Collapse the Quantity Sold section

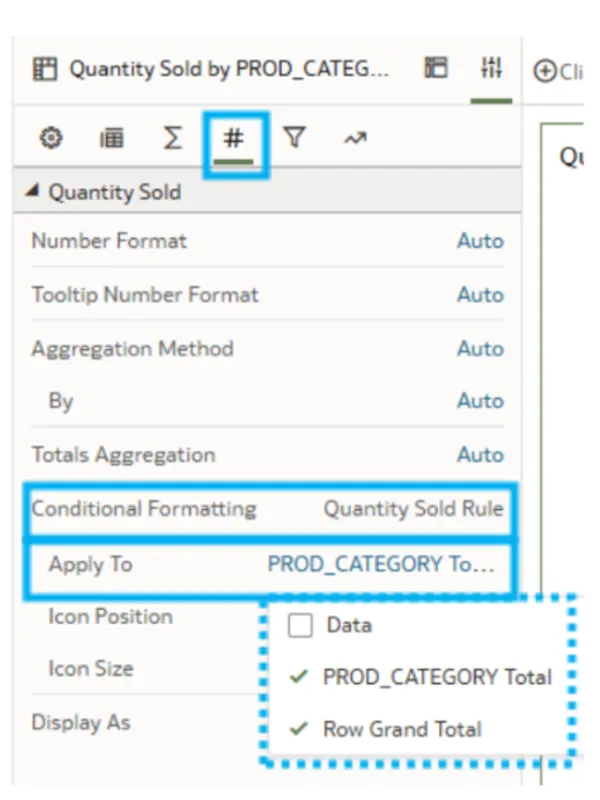(x=34, y=191)
